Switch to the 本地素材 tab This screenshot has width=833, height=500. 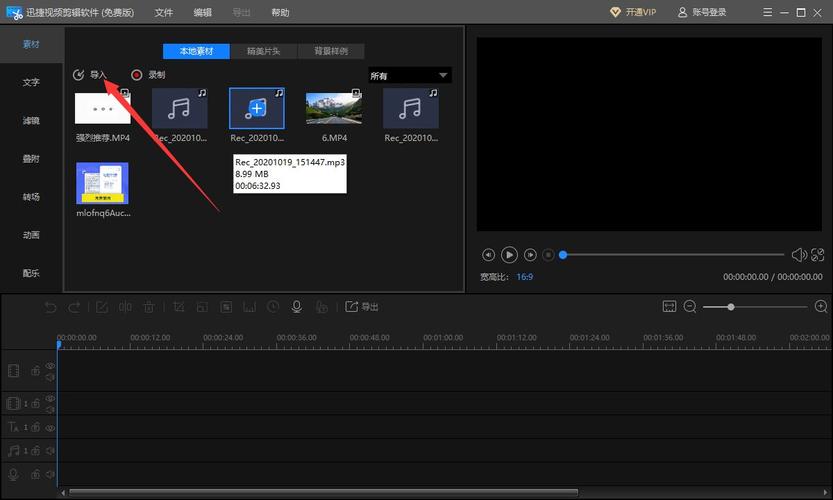pyautogui.click(x=196, y=51)
